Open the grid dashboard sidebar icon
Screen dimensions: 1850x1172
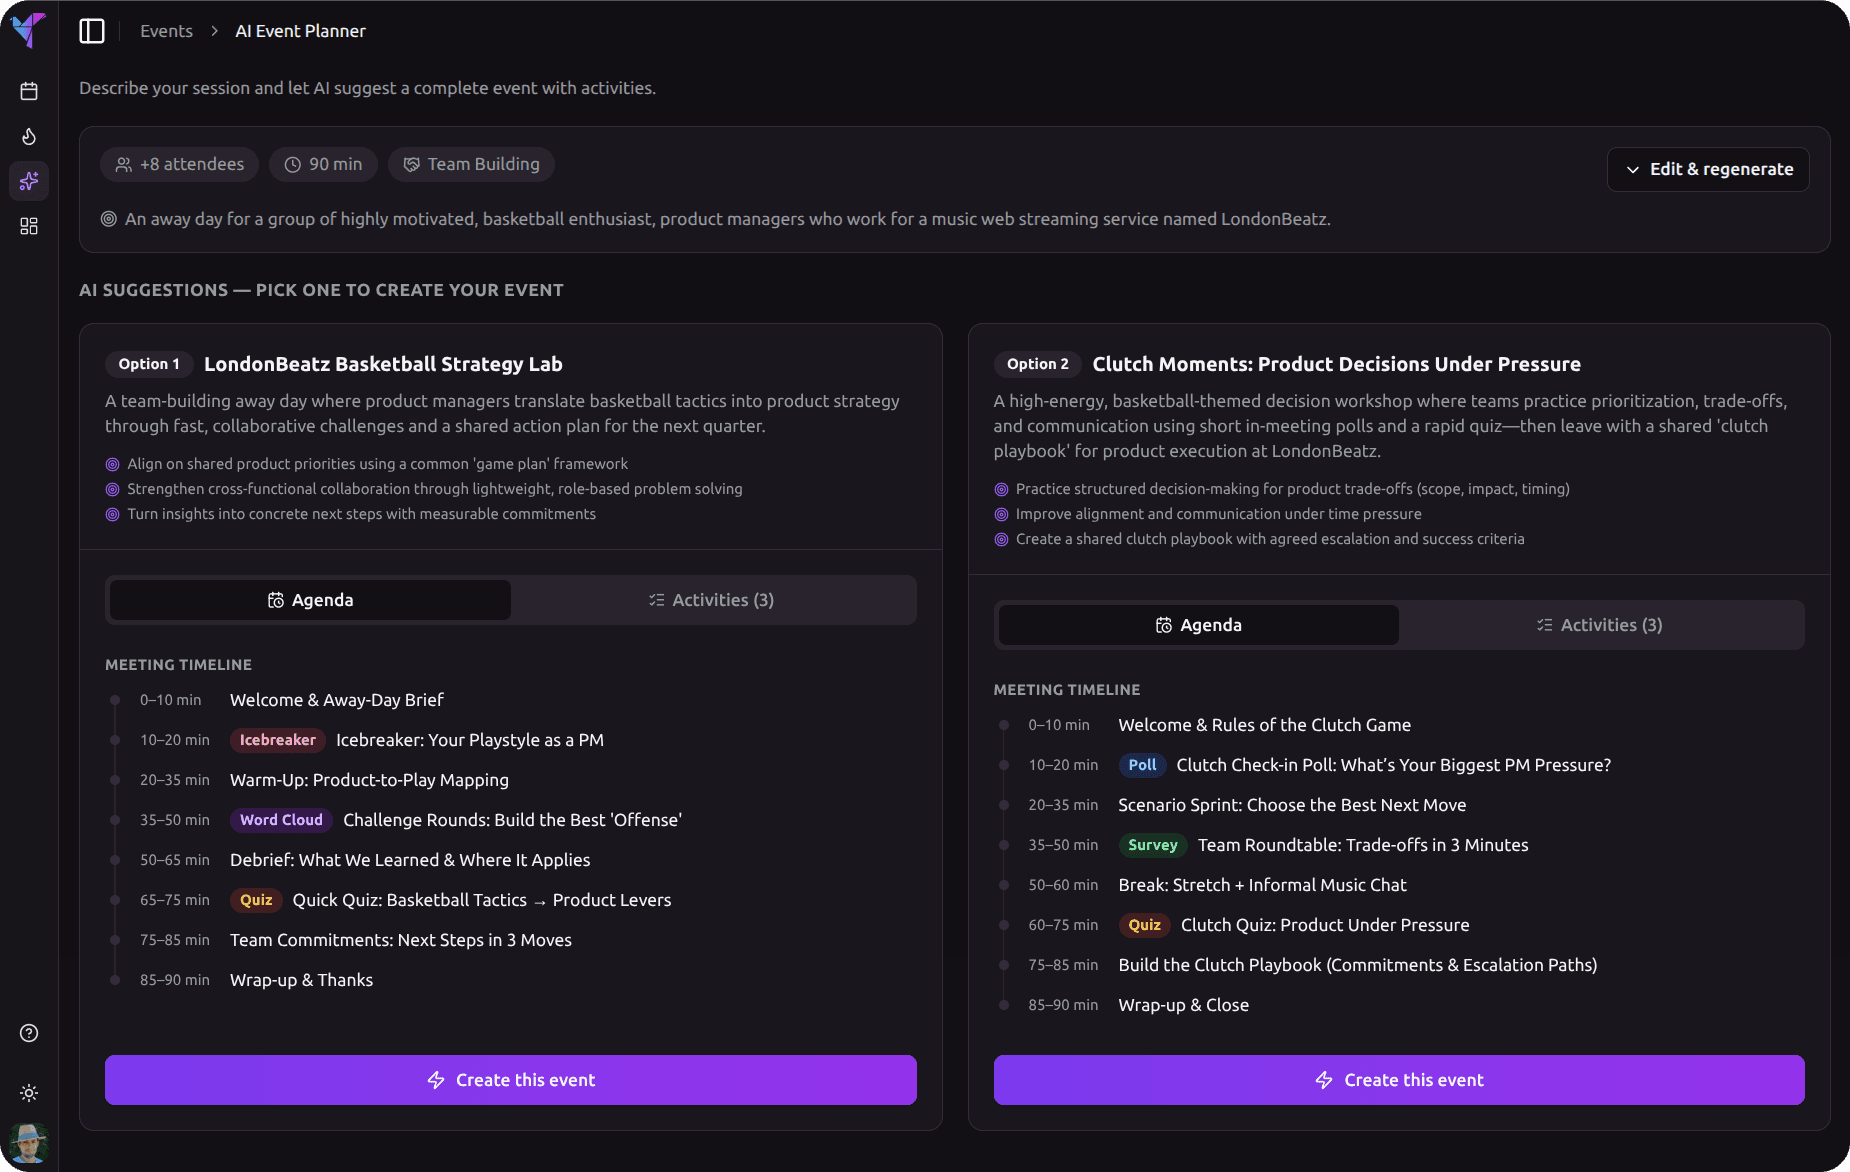tap(29, 226)
